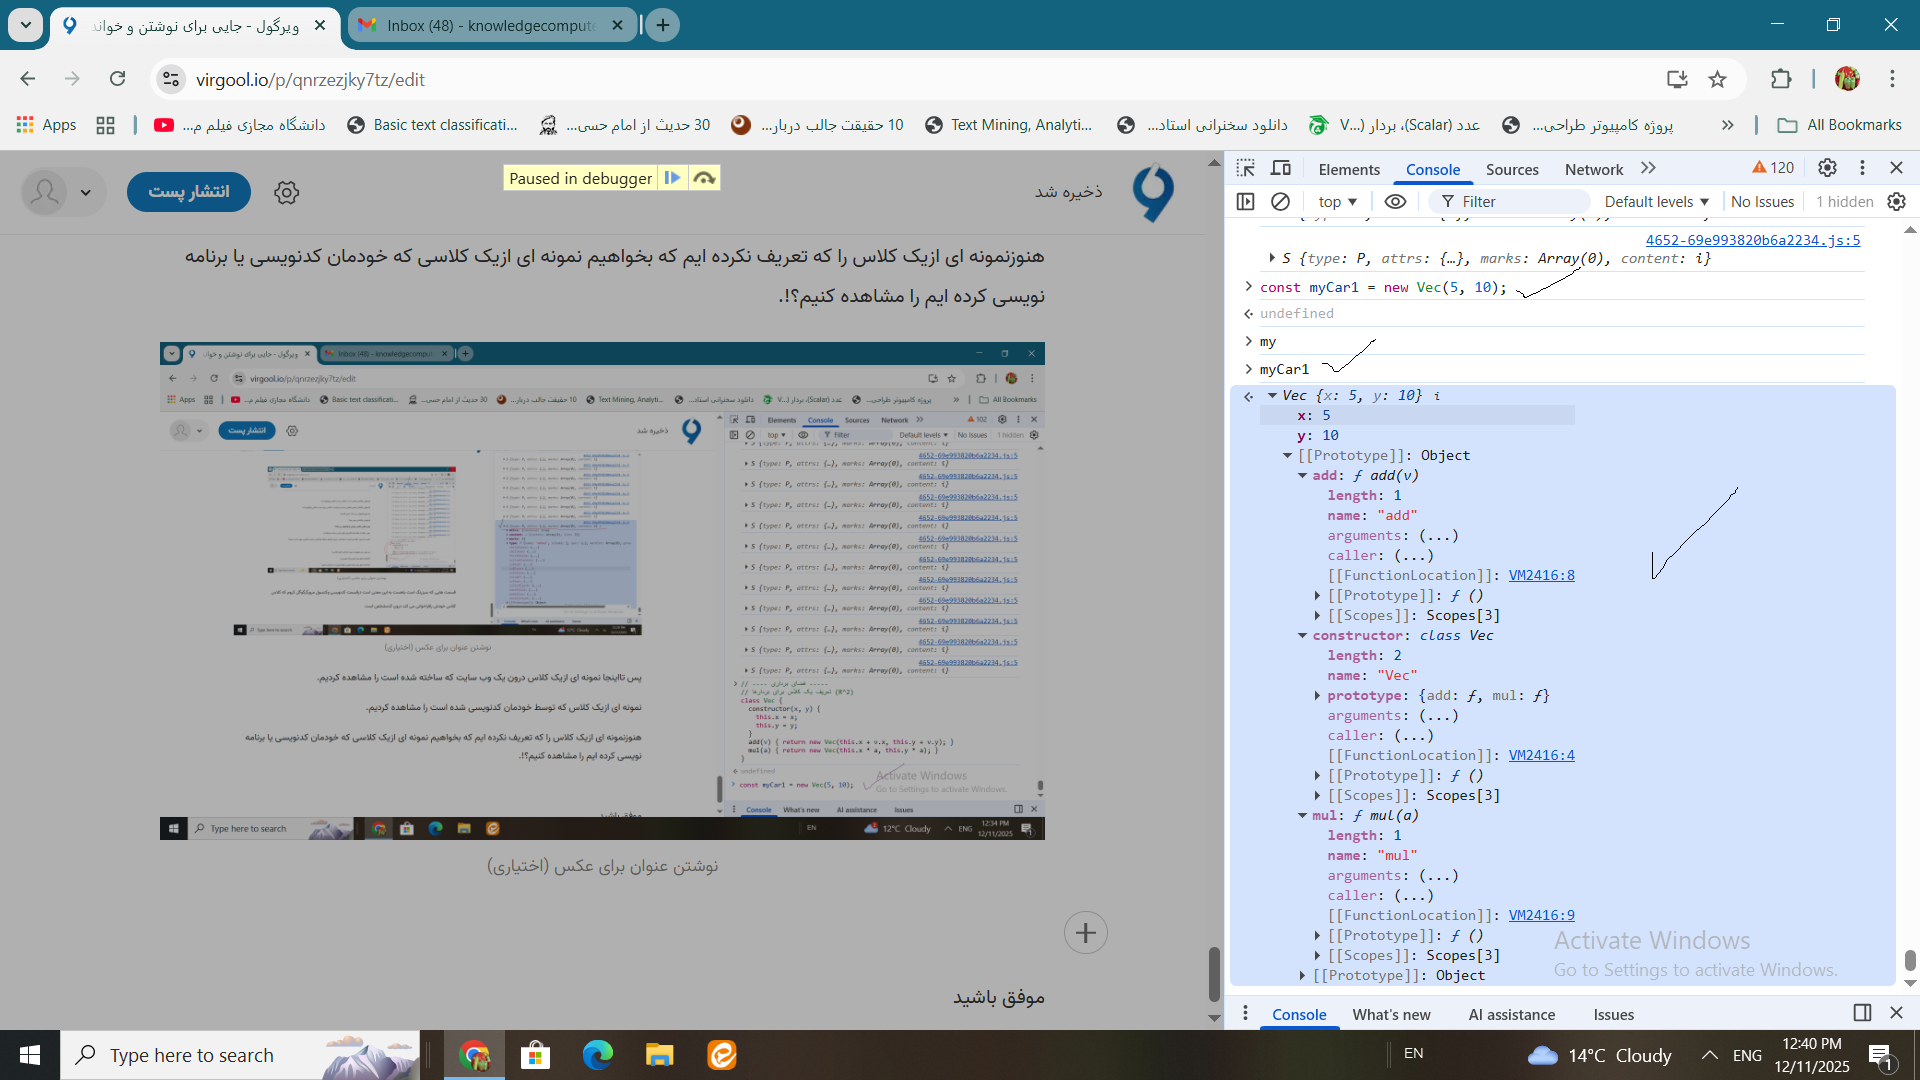Click the live expression eye icon

1395,201
